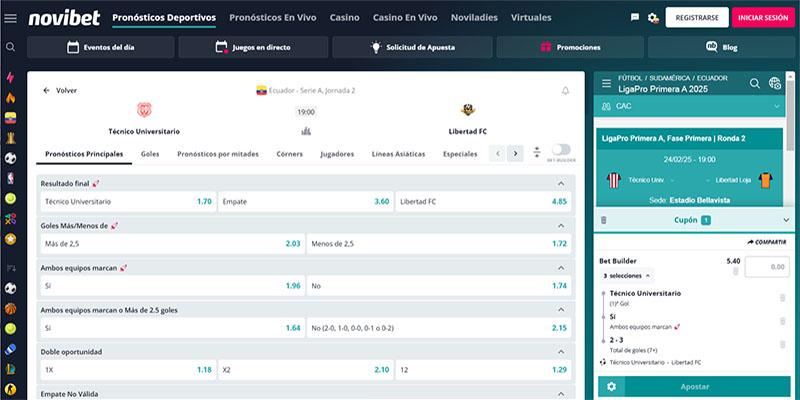Open Solicitud de Apuesta

point(412,47)
